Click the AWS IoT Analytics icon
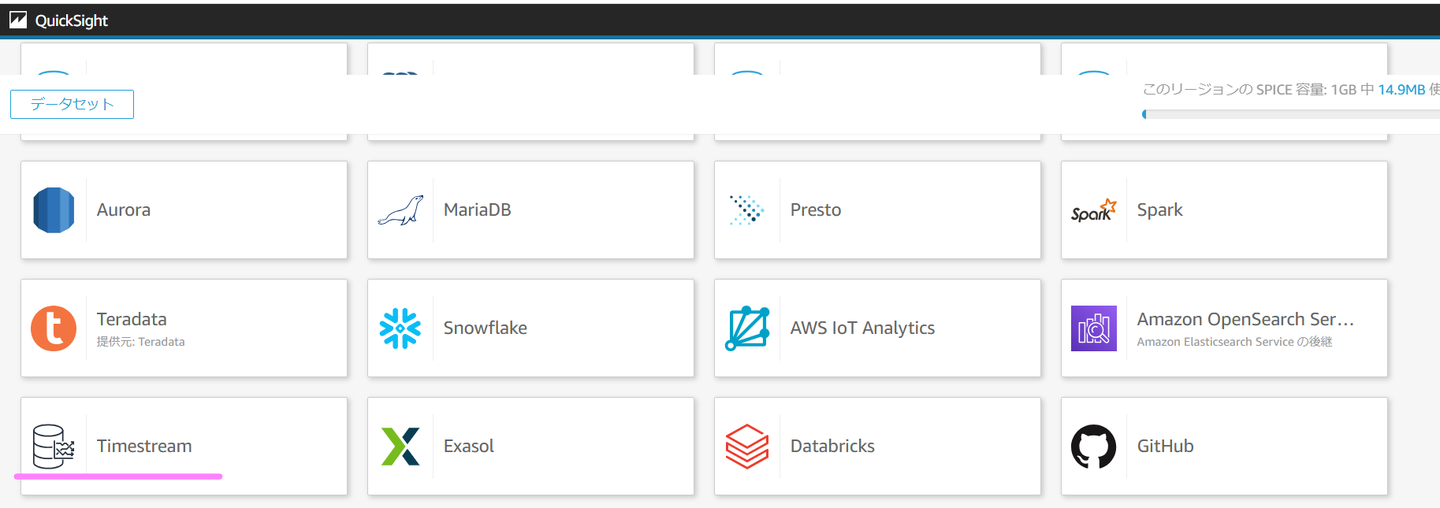1440x508 pixels. [x=746, y=328]
